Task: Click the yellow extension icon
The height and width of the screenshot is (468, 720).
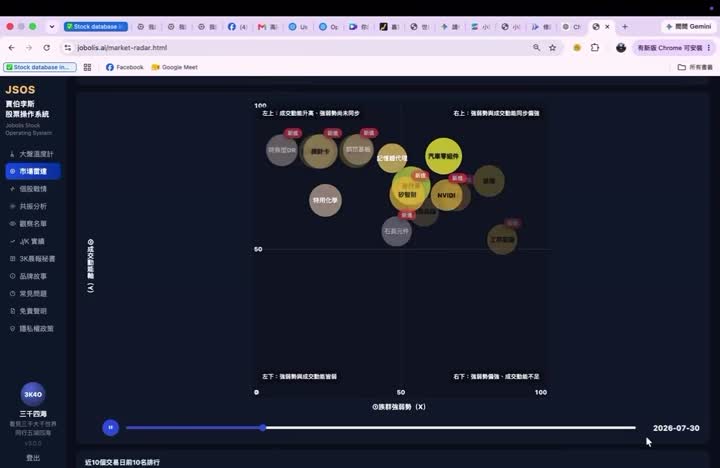Action: 577,47
